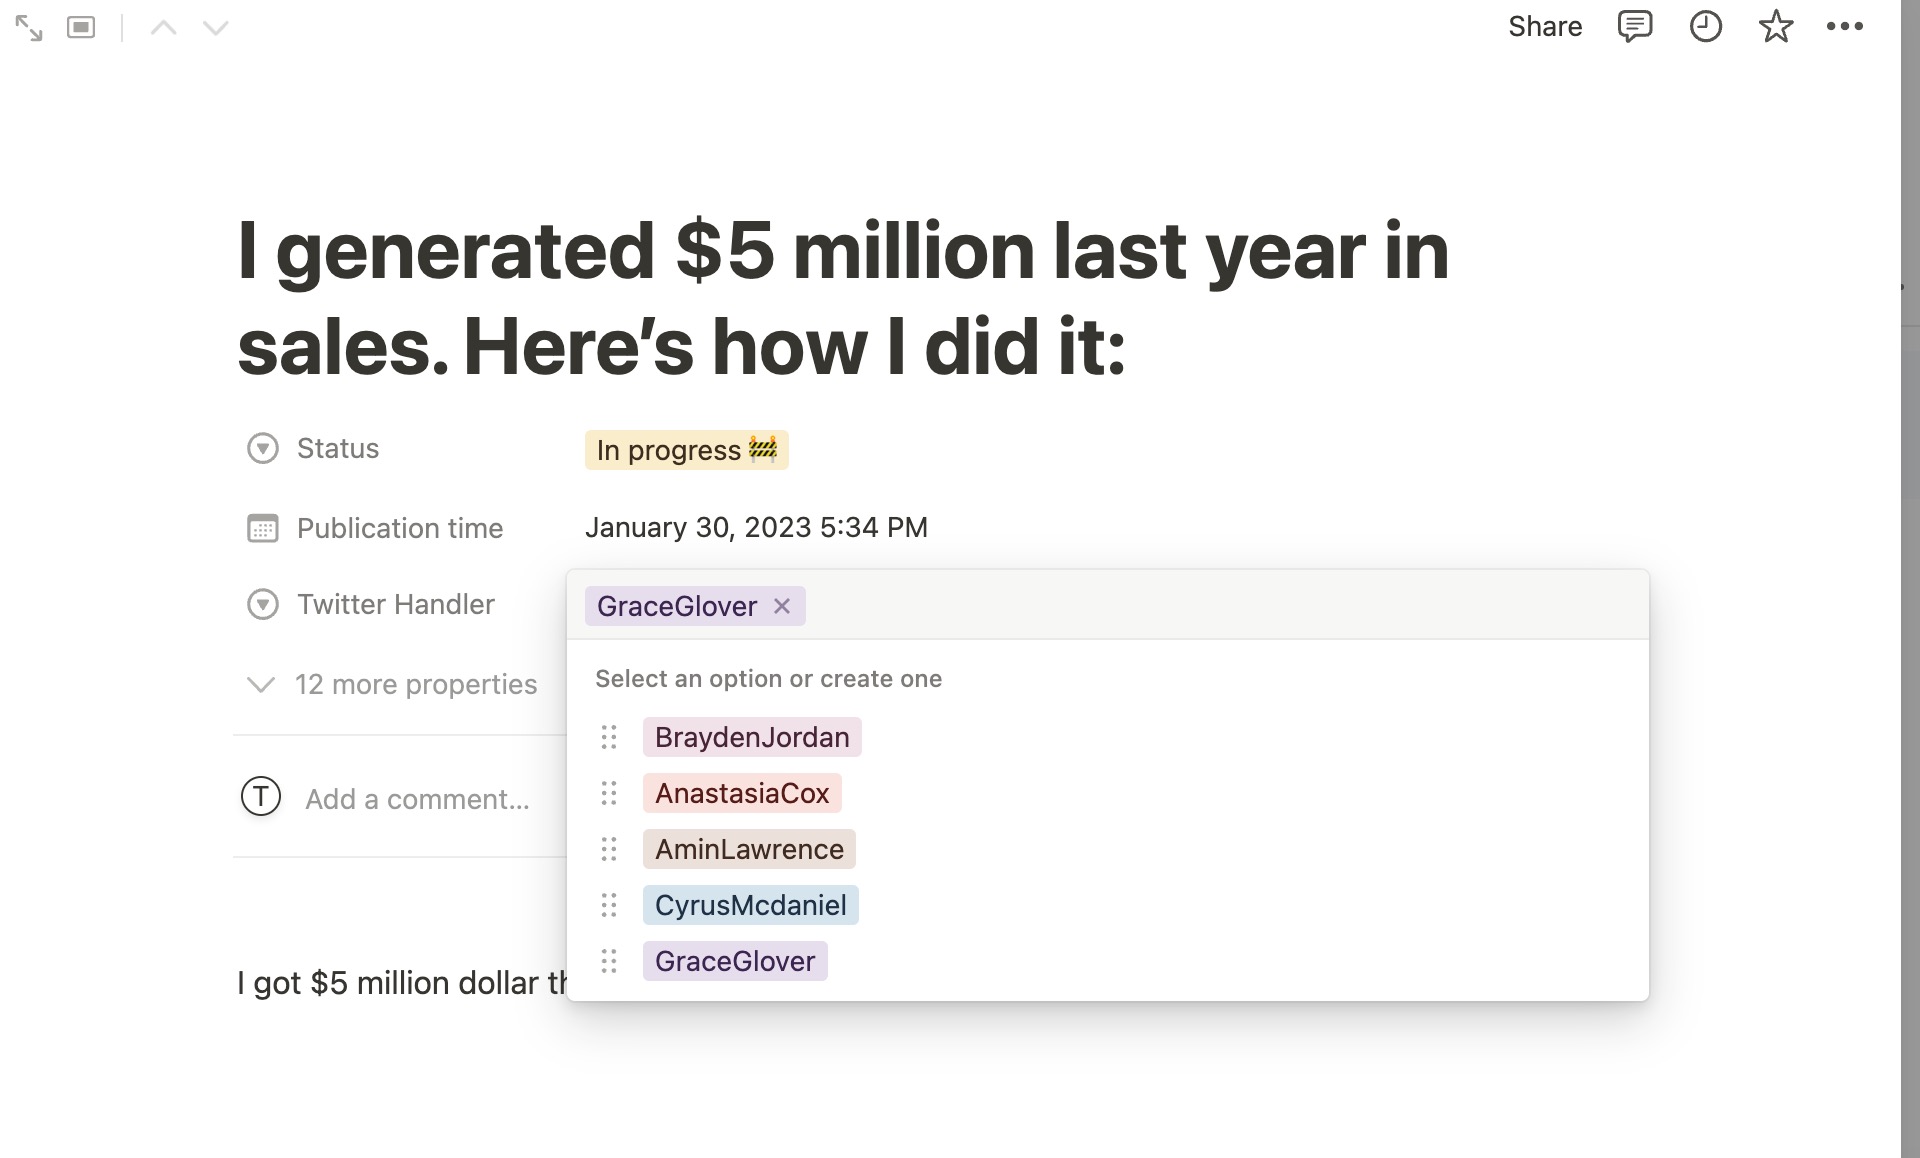Click drag handle beside GraceGlover option

point(609,962)
